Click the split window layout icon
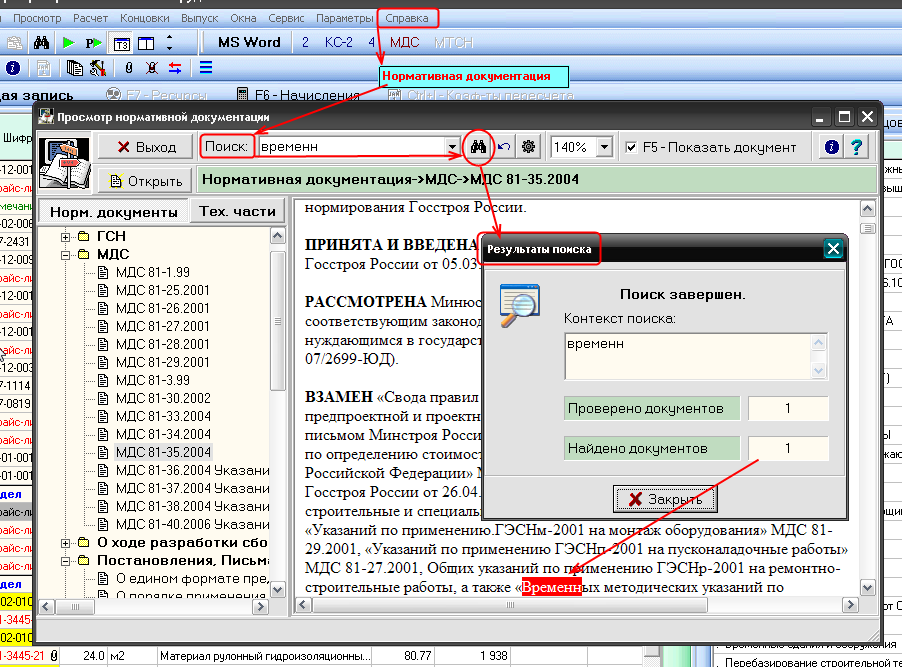 (146, 44)
